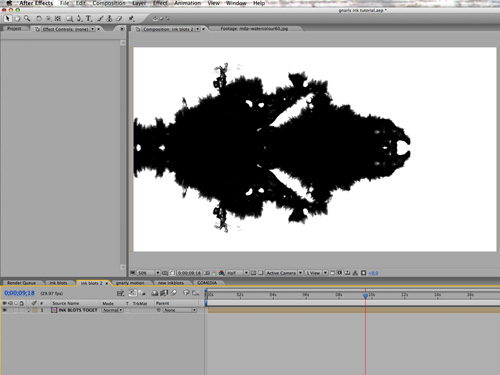This screenshot has height=375, width=500.
Task: Open the After Effects application menu
Action: (36, 3)
